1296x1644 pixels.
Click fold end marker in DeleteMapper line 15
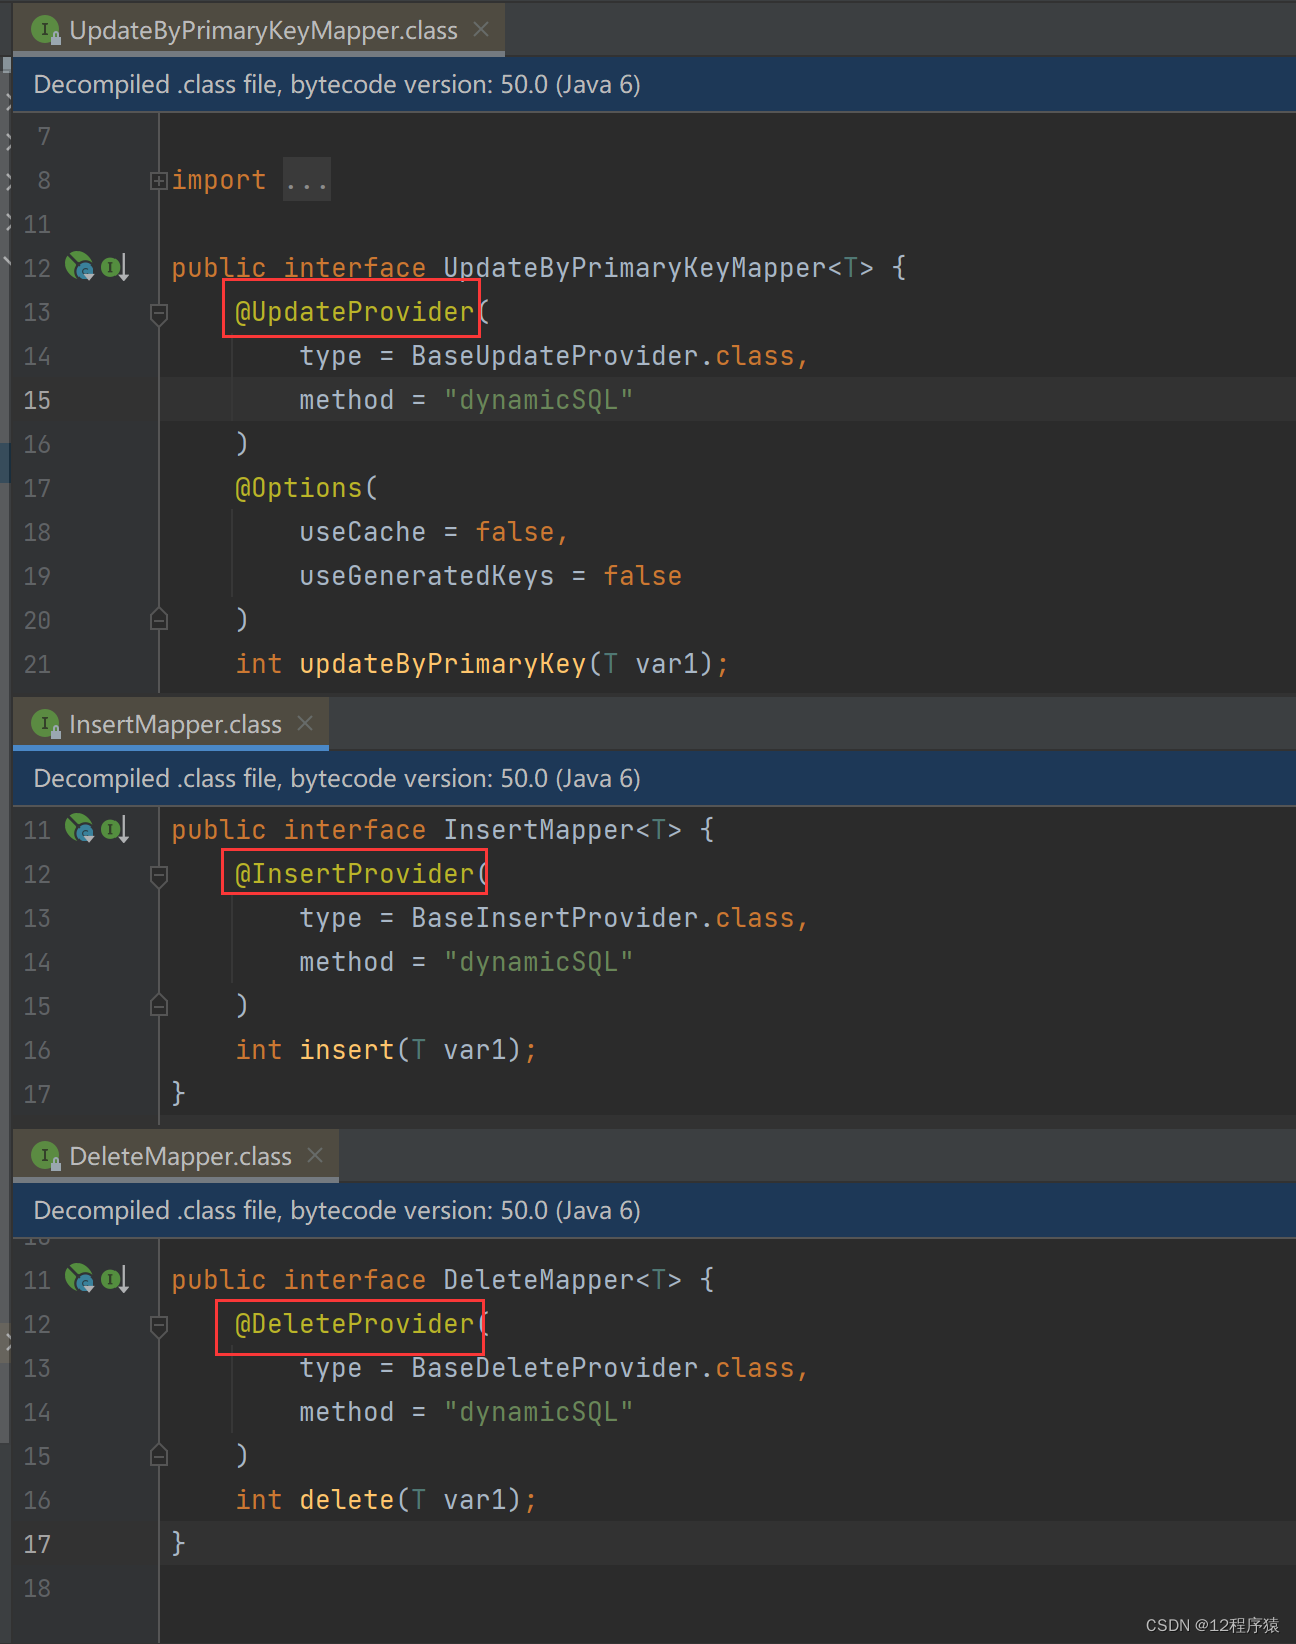[x=158, y=1455]
